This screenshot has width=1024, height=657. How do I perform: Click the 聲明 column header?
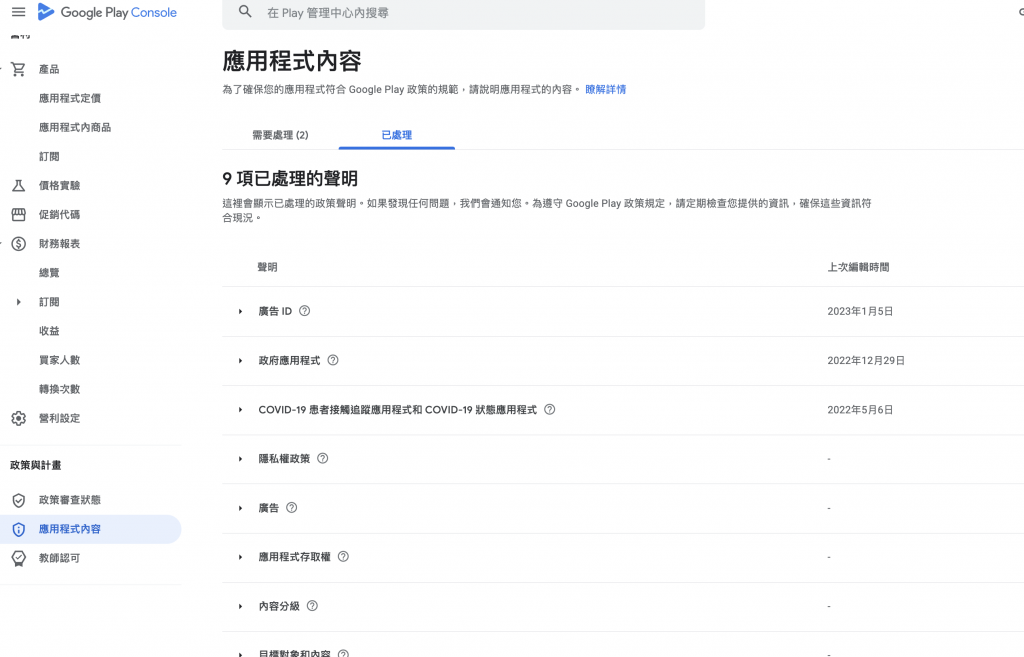click(267, 267)
